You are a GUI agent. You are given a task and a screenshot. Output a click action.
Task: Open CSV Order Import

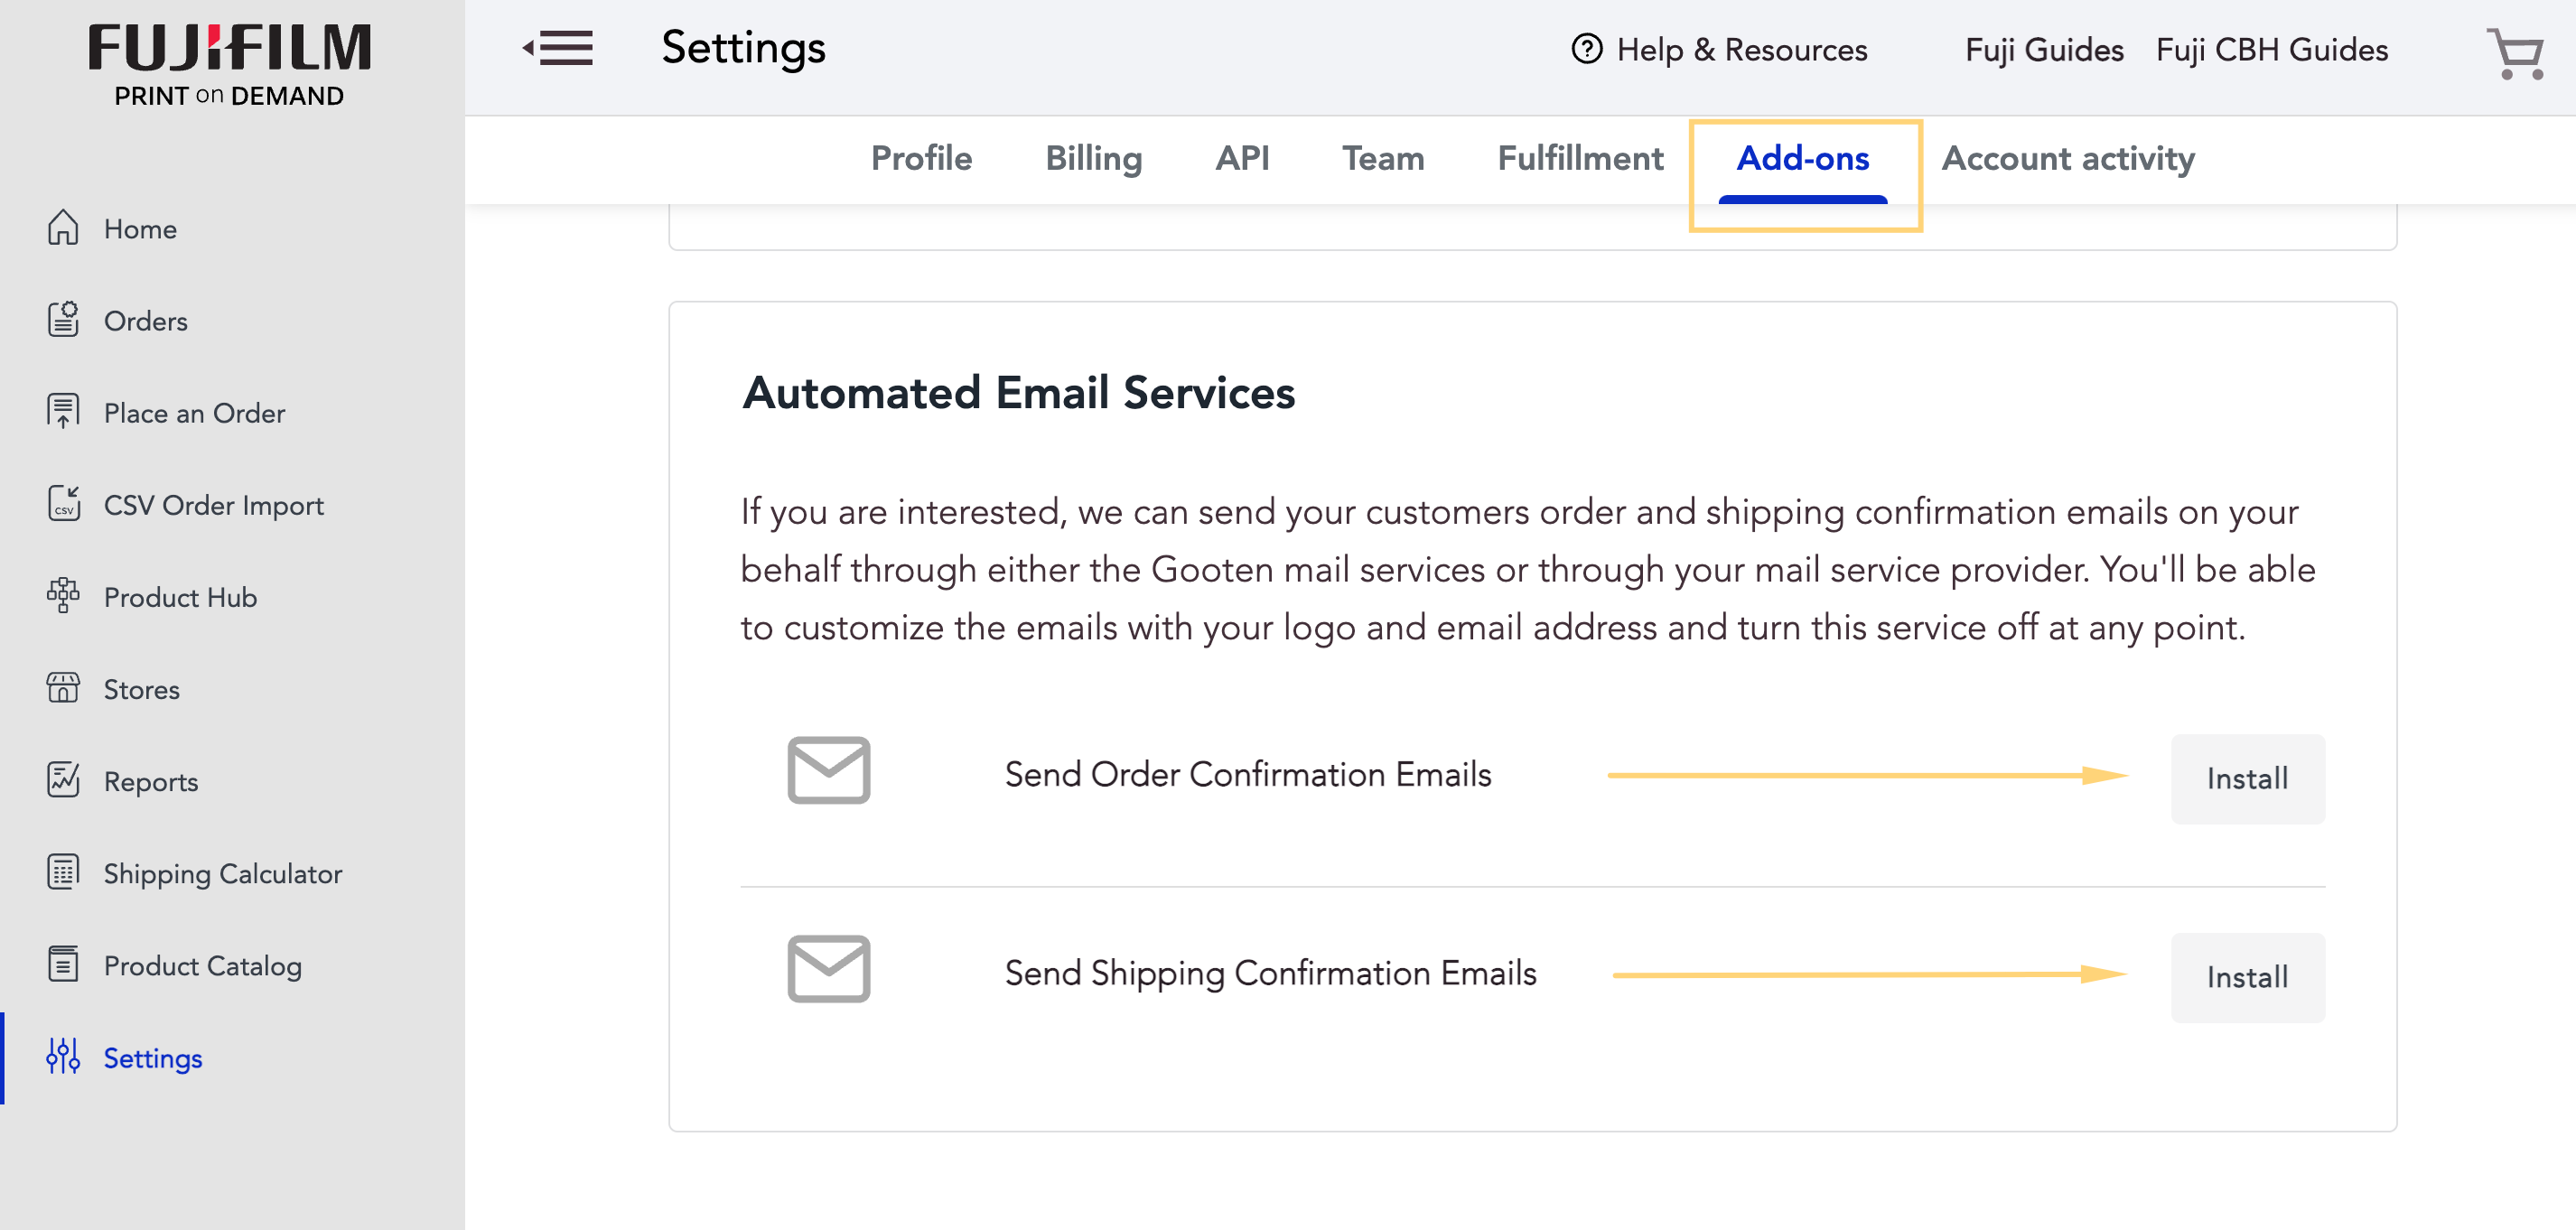(x=62, y=504)
